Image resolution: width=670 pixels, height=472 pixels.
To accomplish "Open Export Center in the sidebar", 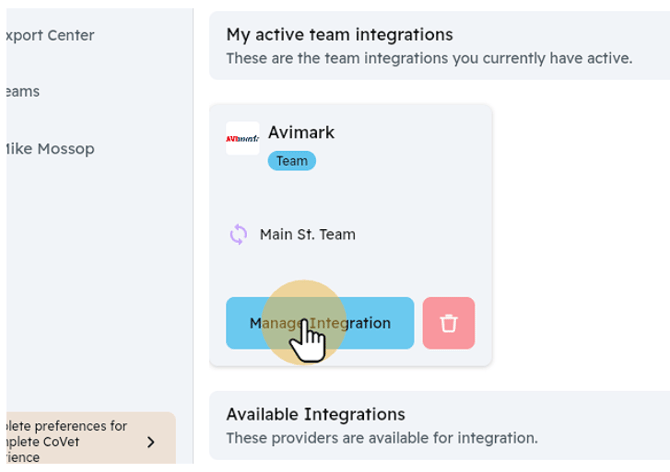I will click(50, 36).
